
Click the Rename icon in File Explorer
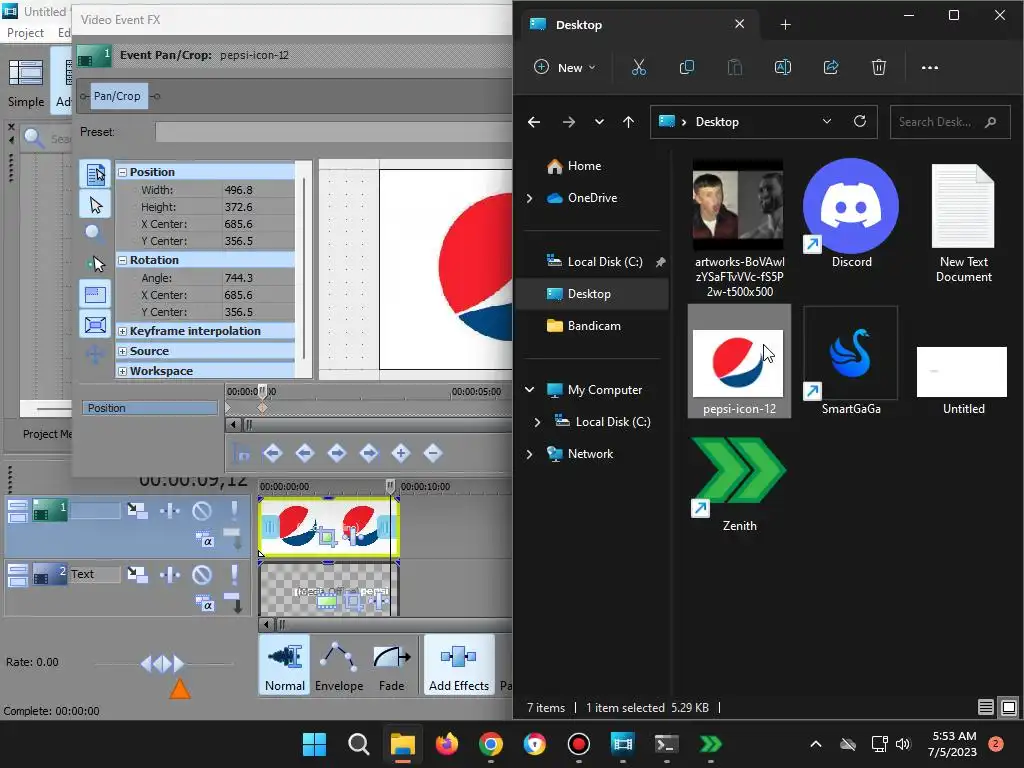[782, 67]
